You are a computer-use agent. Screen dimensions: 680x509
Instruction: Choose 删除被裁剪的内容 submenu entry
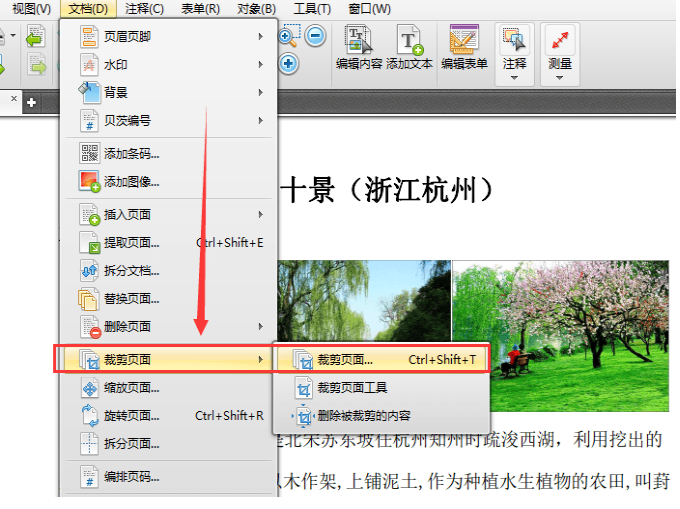[x=382, y=416]
